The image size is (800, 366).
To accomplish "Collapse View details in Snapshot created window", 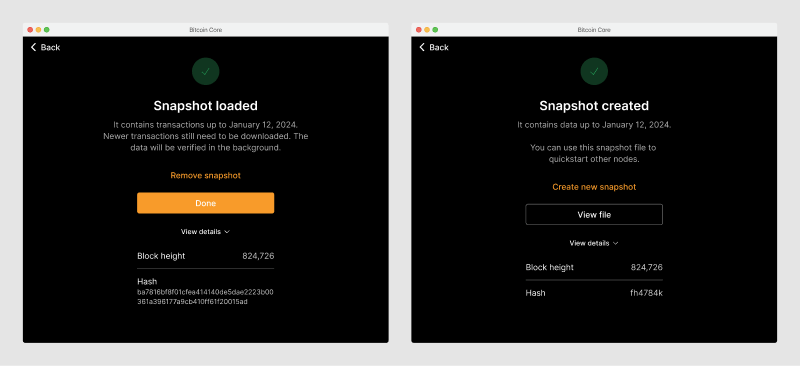I will pos(594,243).
